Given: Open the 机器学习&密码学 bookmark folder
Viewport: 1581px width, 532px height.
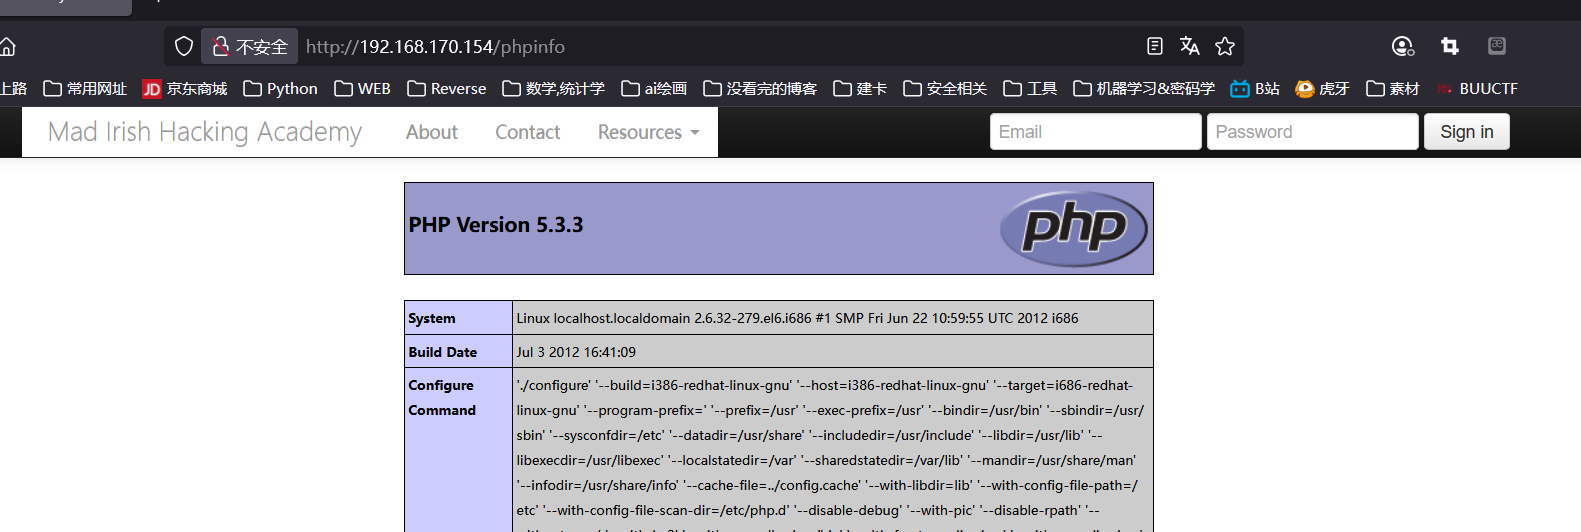Looking at the screenshot, I should click(1144, 89).
